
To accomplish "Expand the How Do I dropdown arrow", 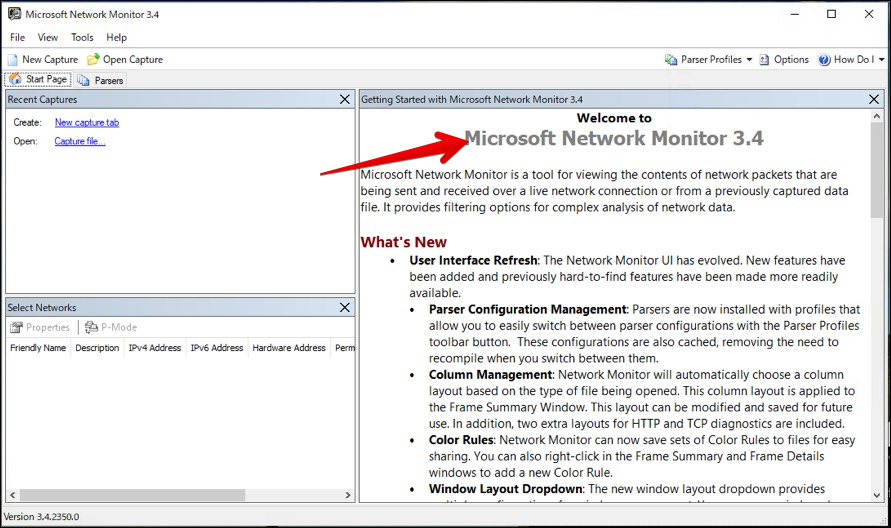I will click(x=879, y=60).
